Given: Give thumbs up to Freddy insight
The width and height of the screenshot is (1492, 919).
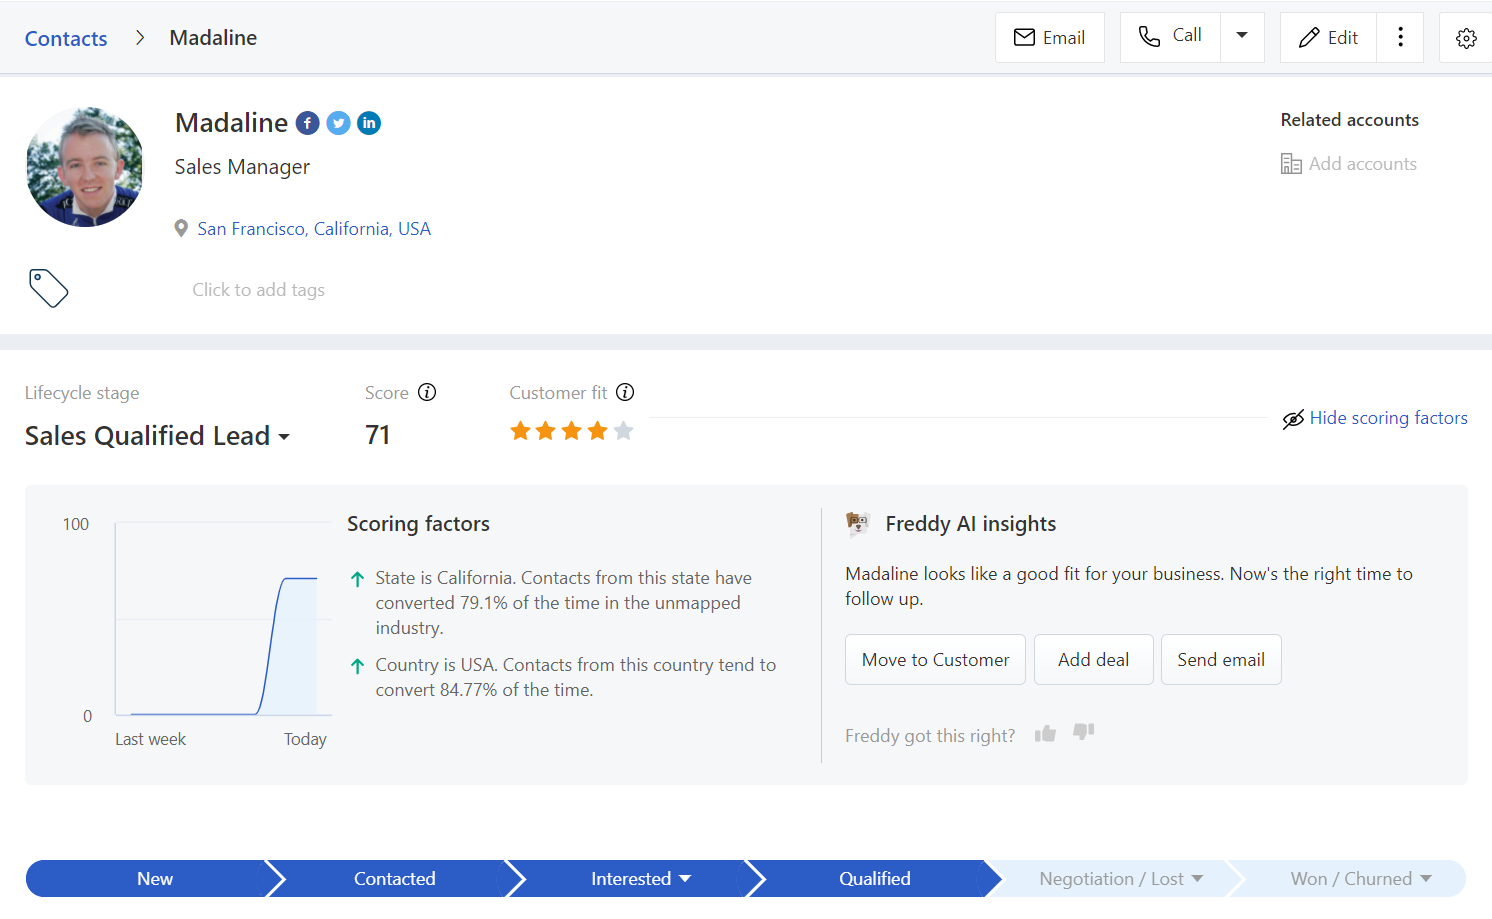Looking at the screenshot, I should click(1045, 734).
